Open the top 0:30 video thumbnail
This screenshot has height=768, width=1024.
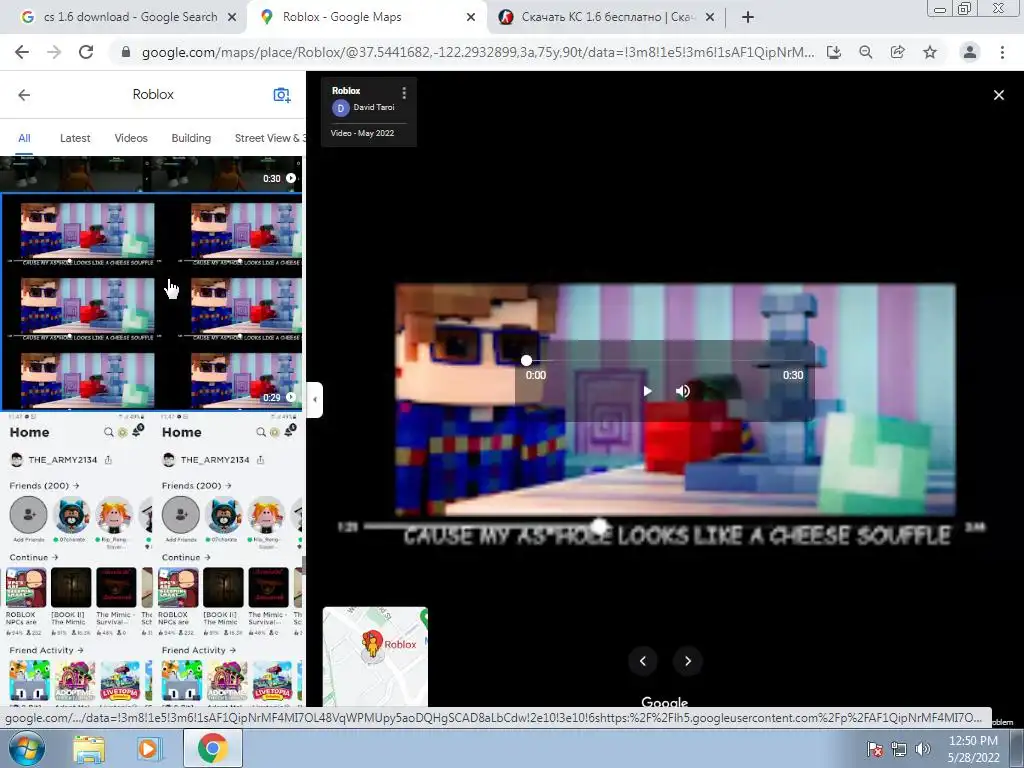151,173
